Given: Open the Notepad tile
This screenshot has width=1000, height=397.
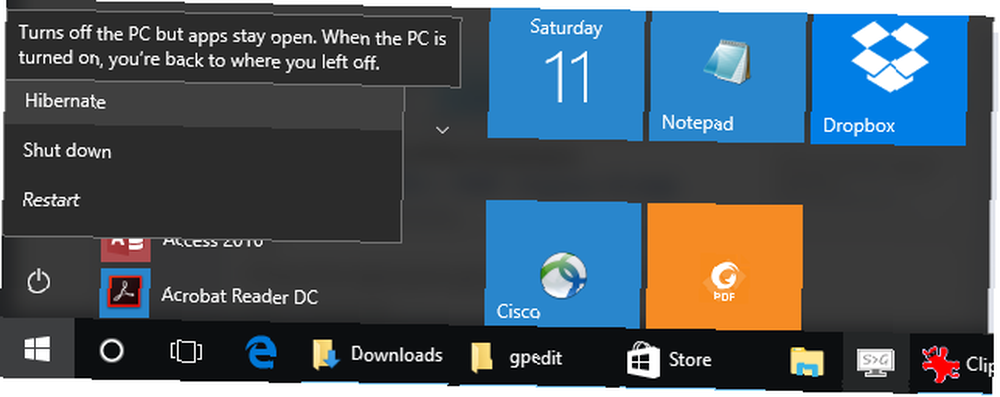Looking at the screenshot, I should [726, 77].
